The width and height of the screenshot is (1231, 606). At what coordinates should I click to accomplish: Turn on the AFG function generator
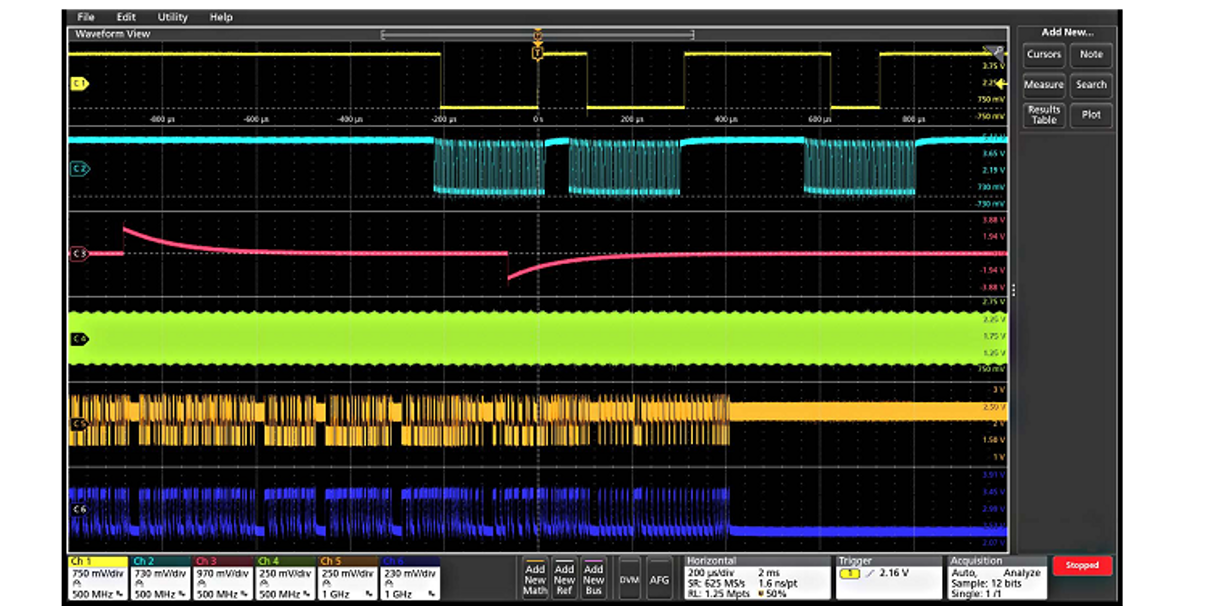659,579
